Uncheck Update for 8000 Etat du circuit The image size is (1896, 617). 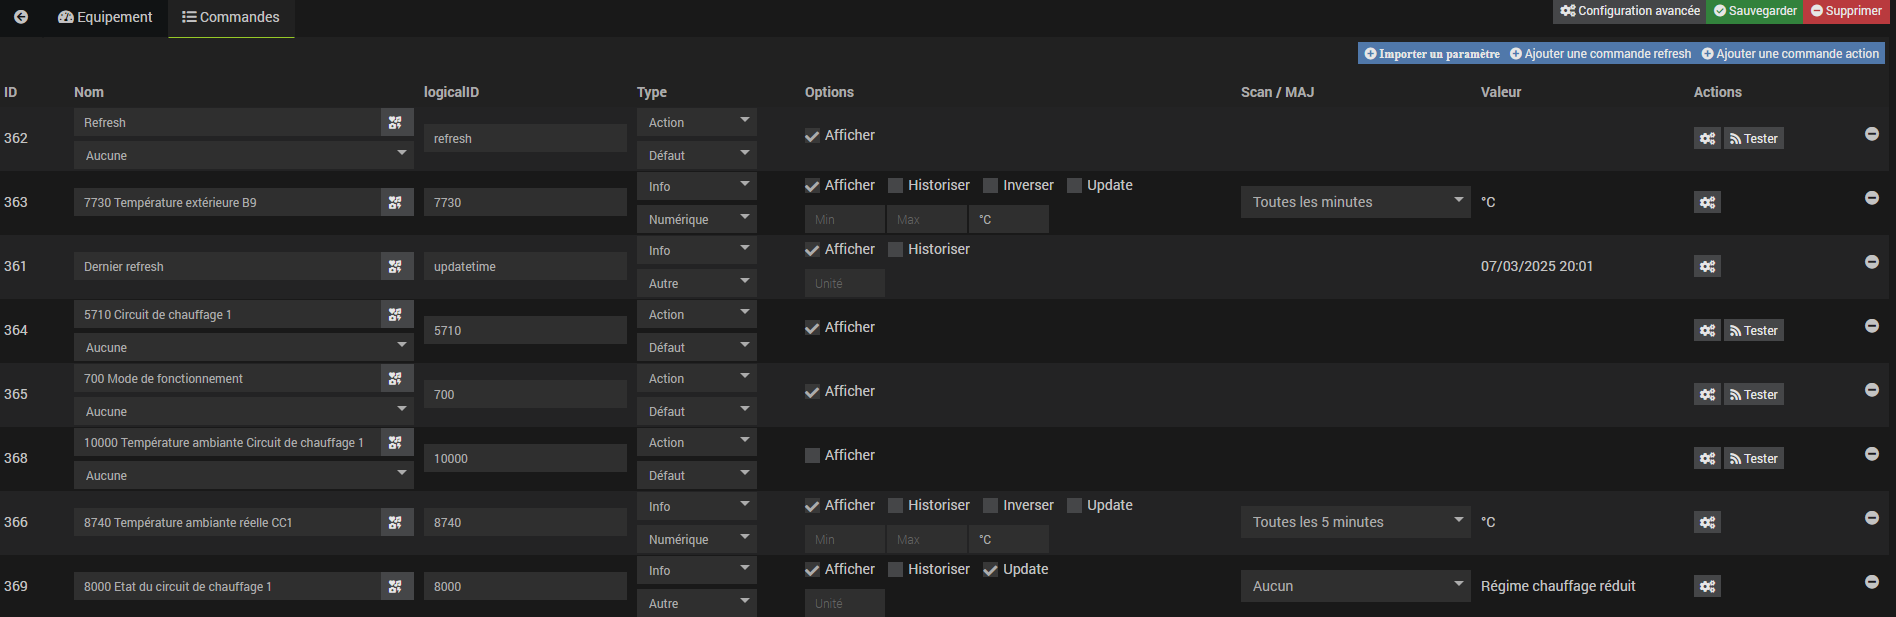991,570
